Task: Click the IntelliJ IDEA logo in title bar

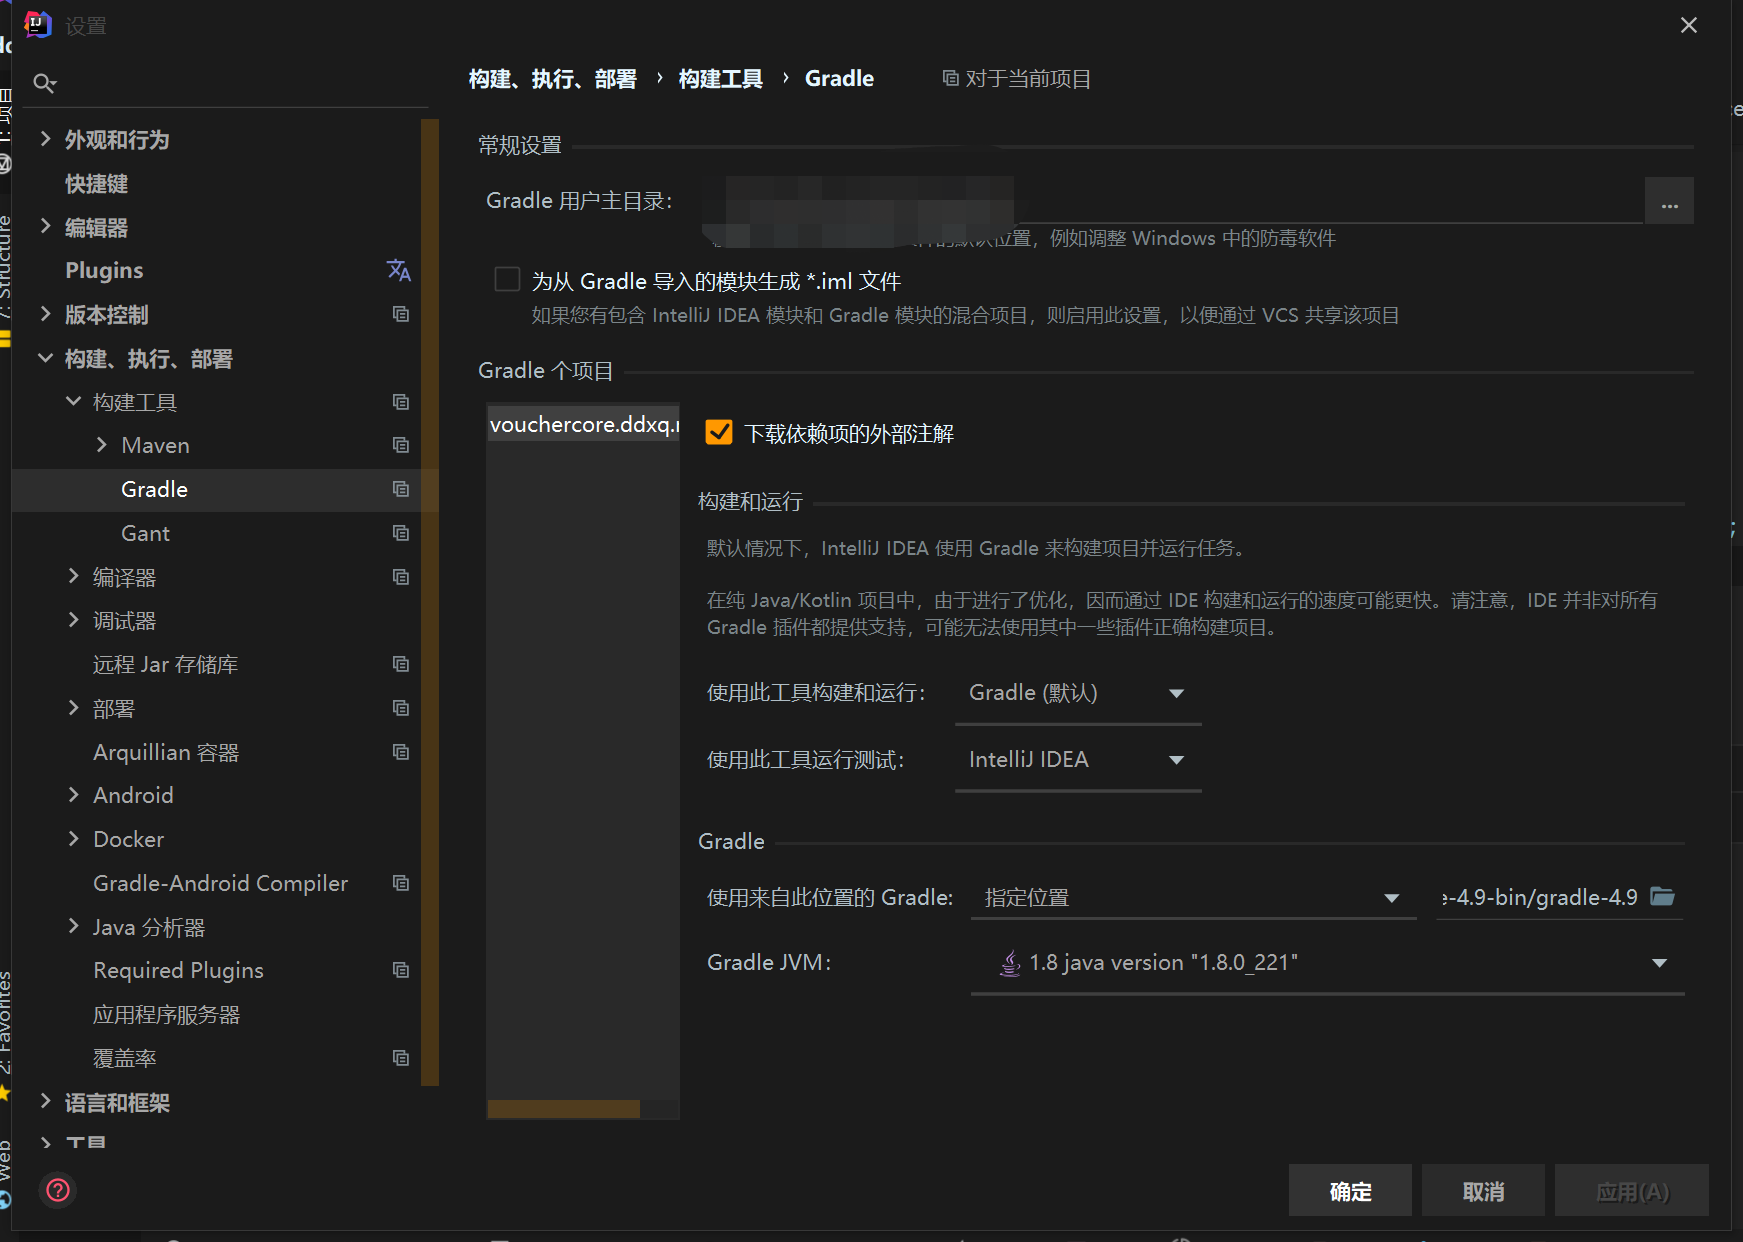Action: click(38, 24)
